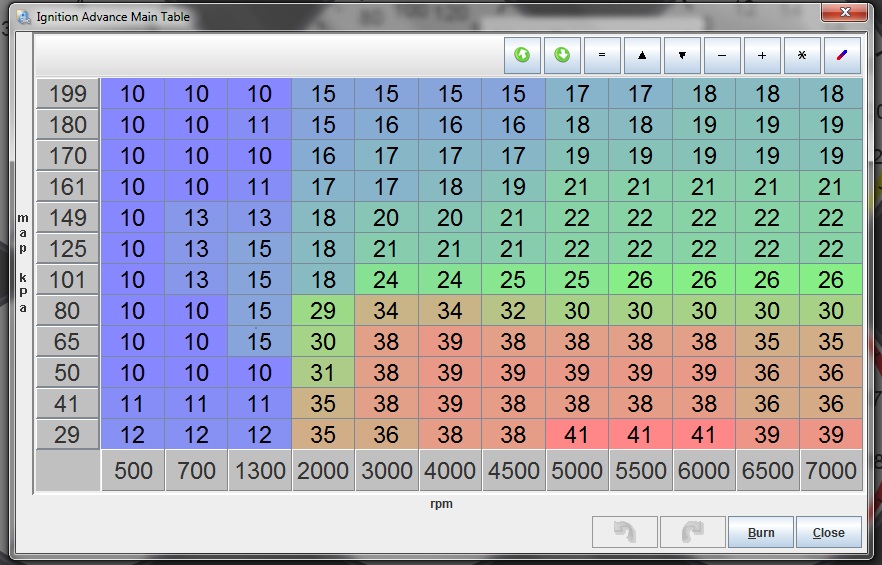Select cell 11 at 180 kPa, 1300 rpm
The width and height of the screenshot is (882, 565).
[260, 124]
